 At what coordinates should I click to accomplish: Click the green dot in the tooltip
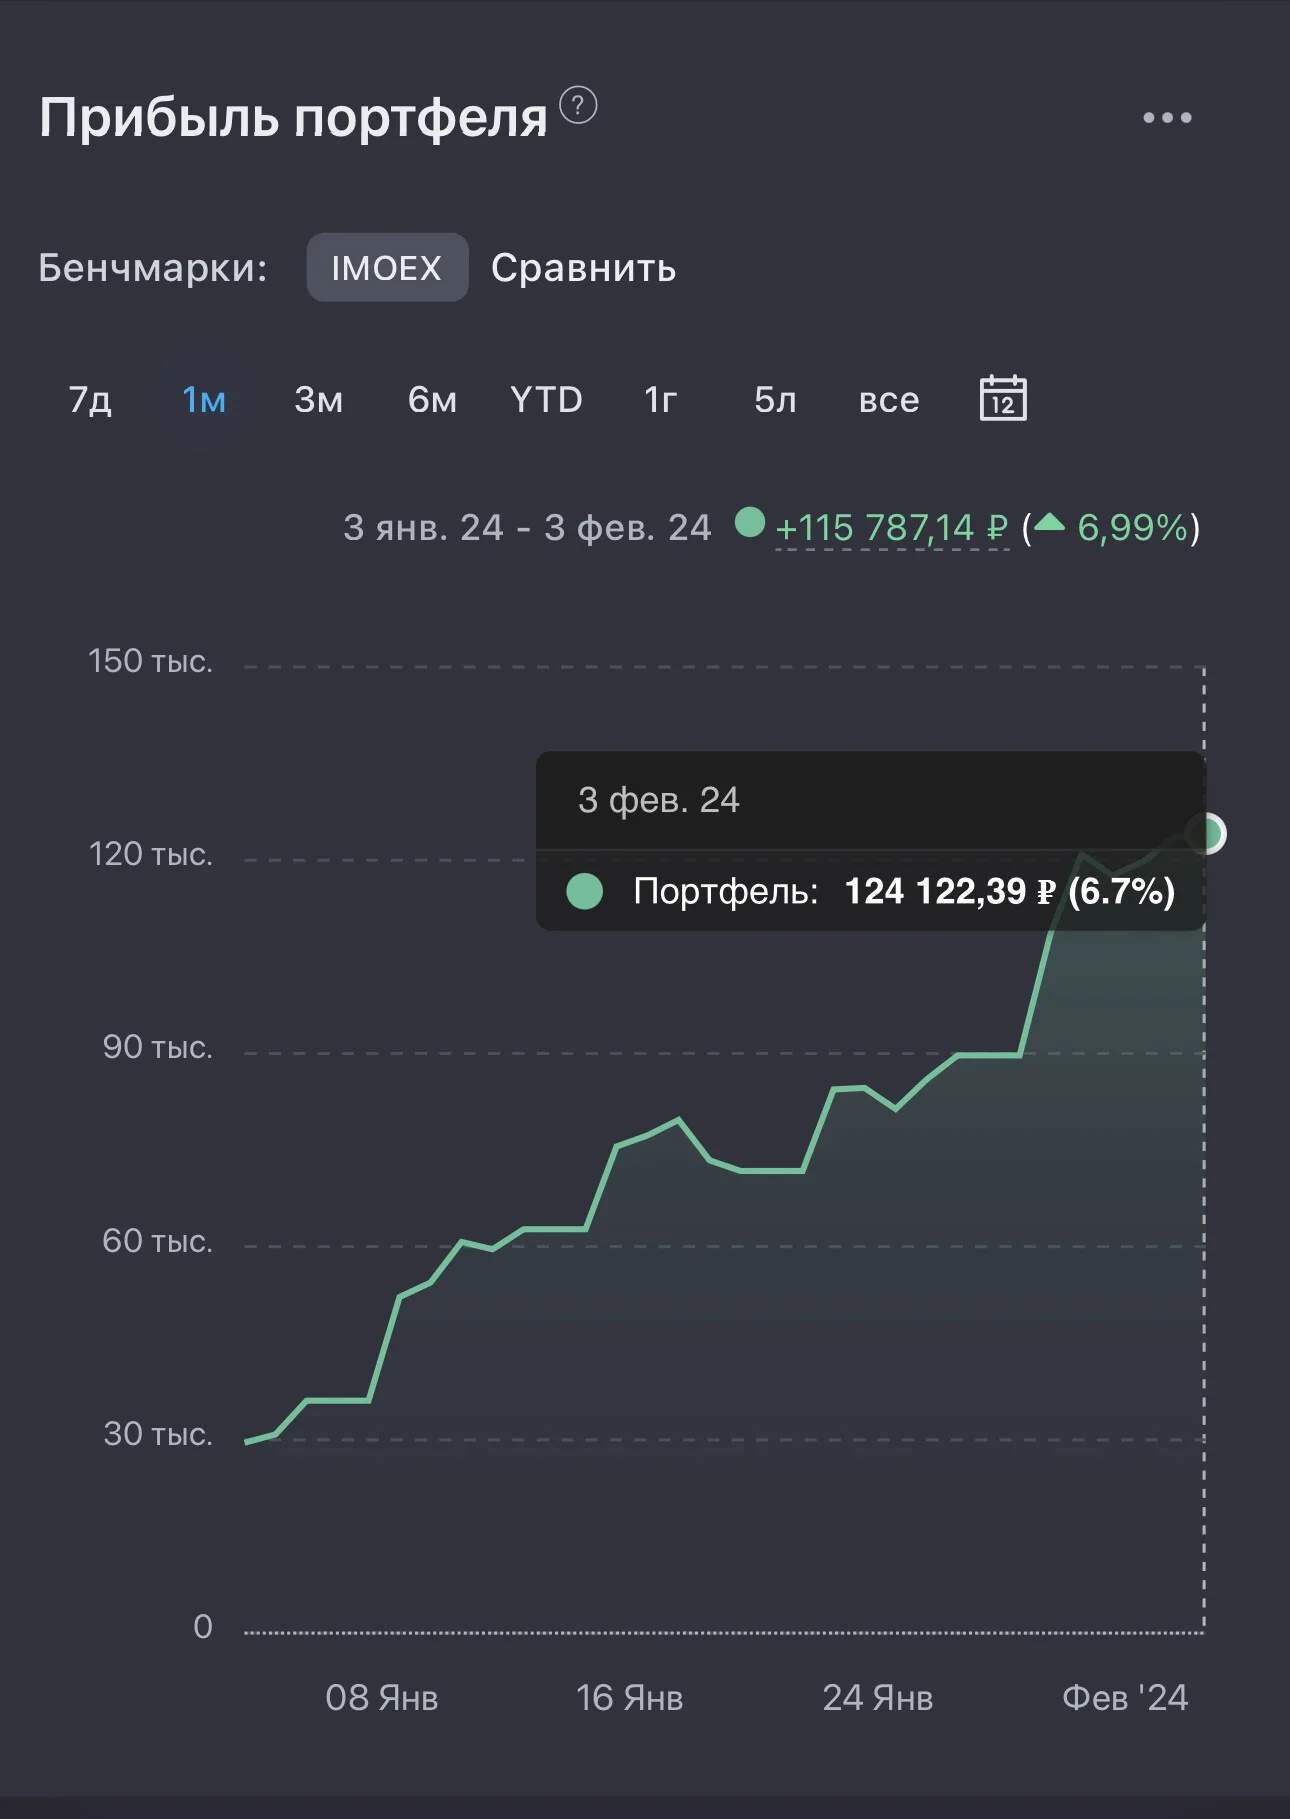(584, 891)
